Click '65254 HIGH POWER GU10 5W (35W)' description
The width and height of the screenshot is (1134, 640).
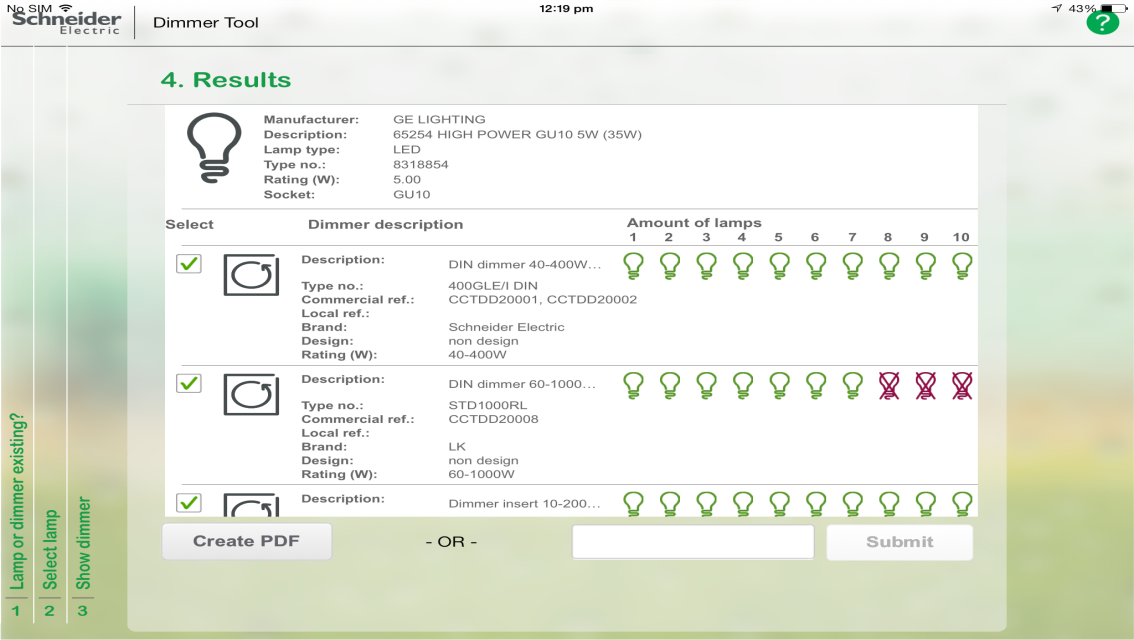tap(517, 135)
